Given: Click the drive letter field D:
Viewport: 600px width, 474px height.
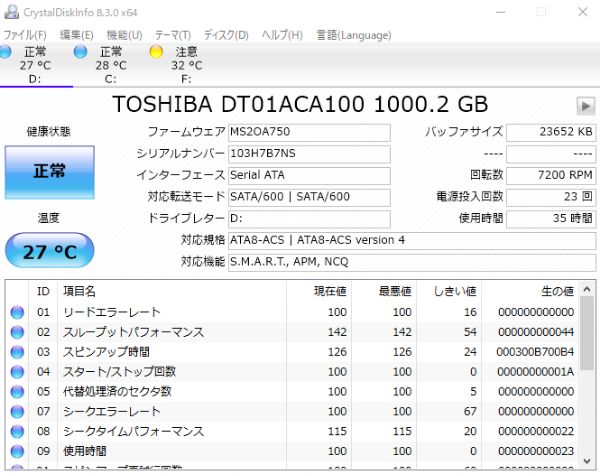Looking at the screenshot, I should tap(309, 219).
